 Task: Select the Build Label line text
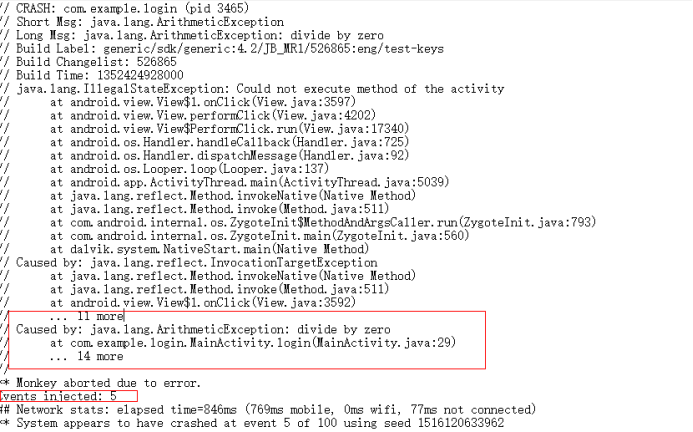[x=230, y=49]
